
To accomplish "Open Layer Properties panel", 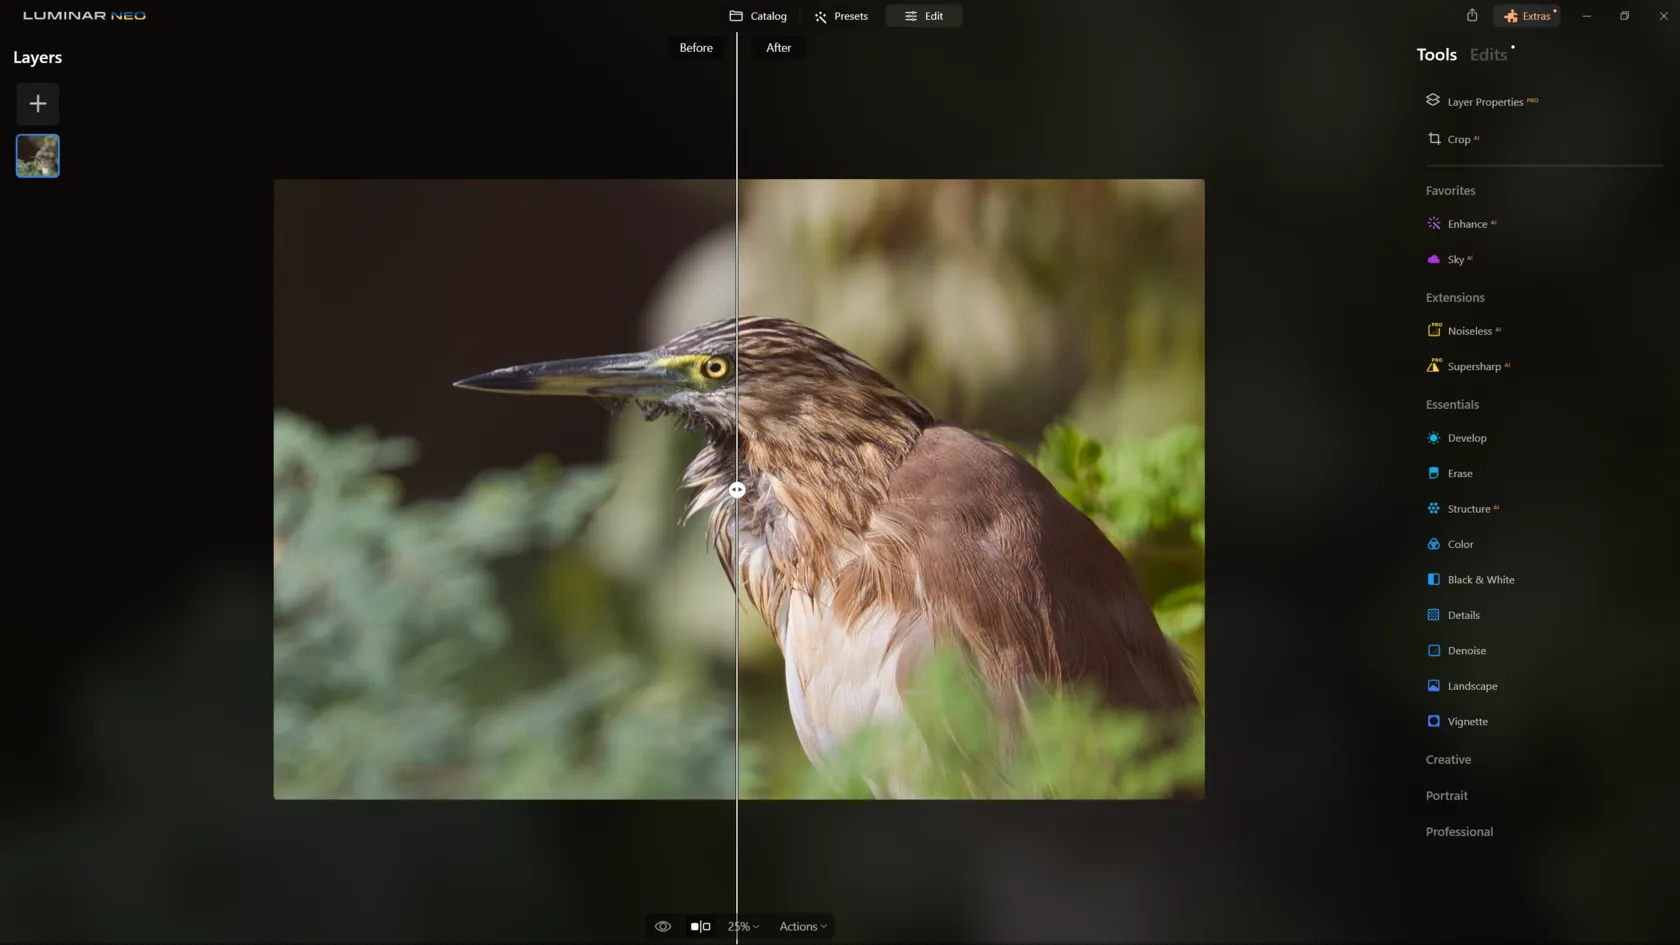I will [1484, 101].
